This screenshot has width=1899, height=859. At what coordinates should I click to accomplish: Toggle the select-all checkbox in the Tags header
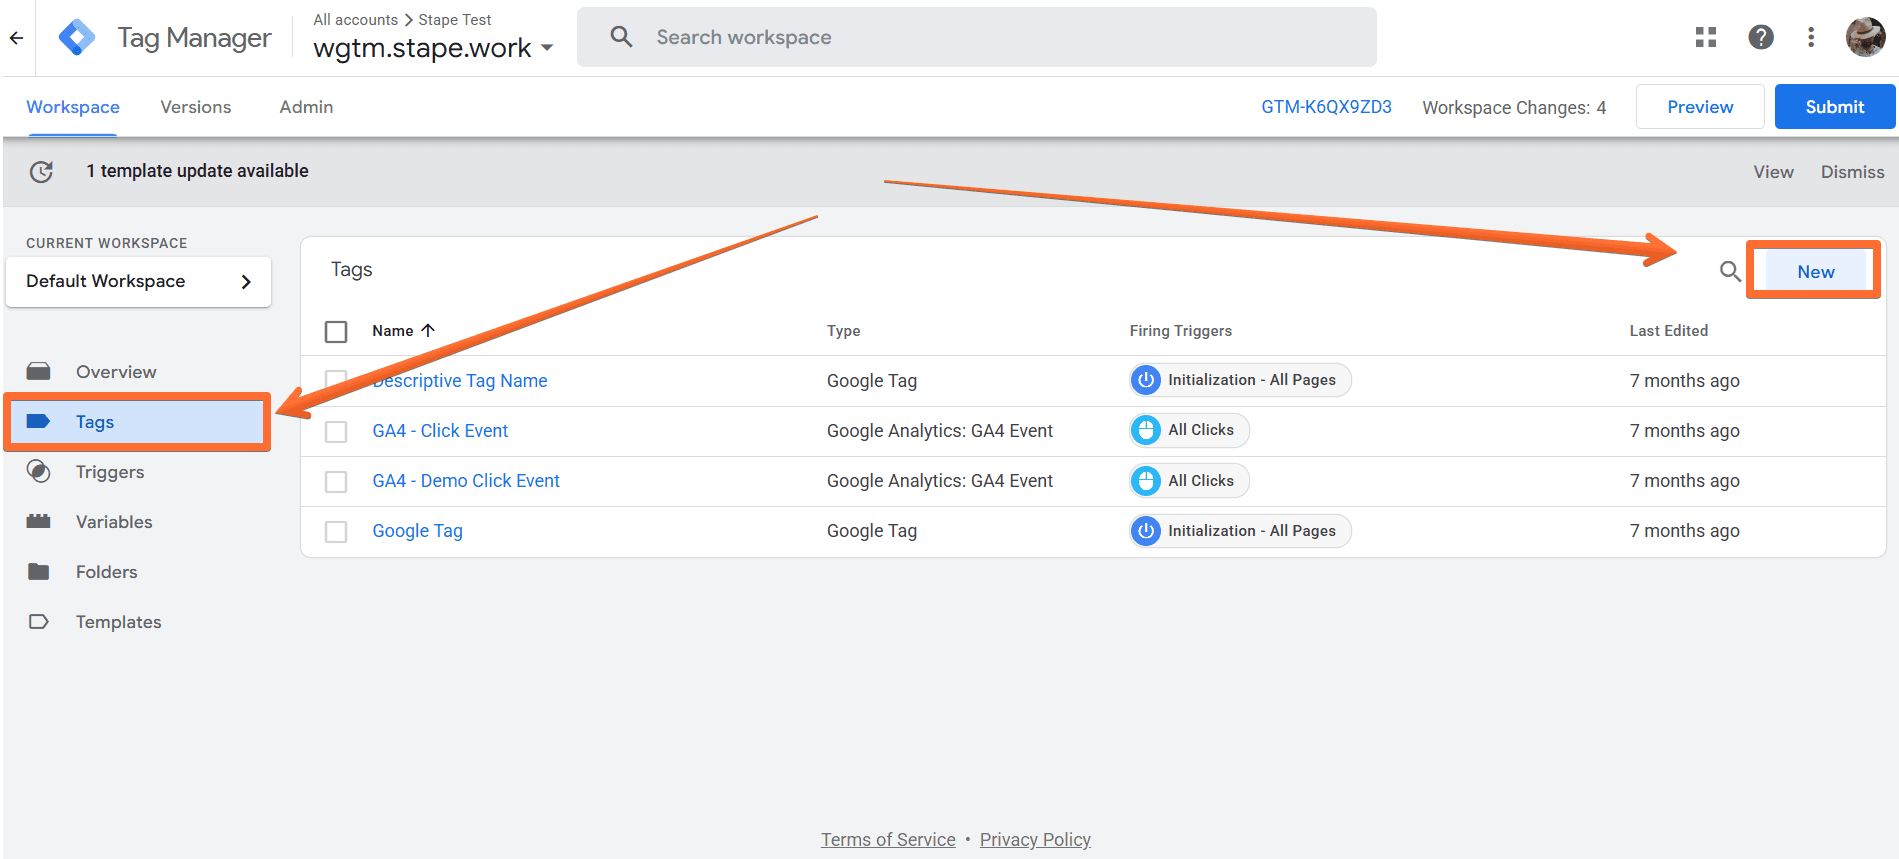[336, 331]
